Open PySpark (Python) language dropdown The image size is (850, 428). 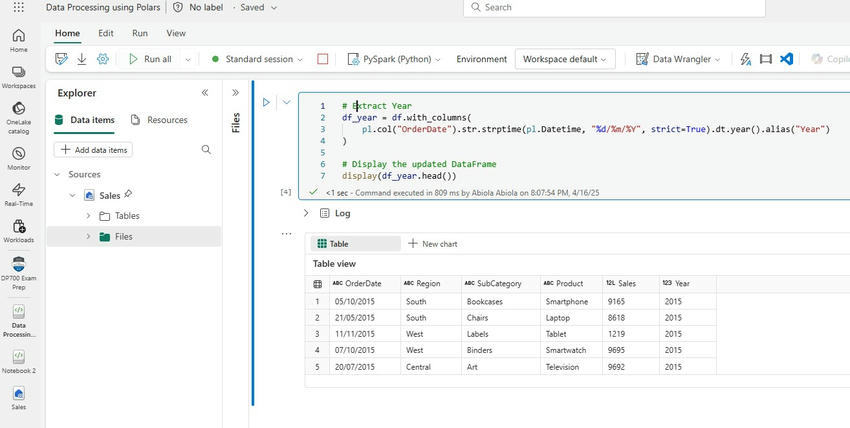394,59
